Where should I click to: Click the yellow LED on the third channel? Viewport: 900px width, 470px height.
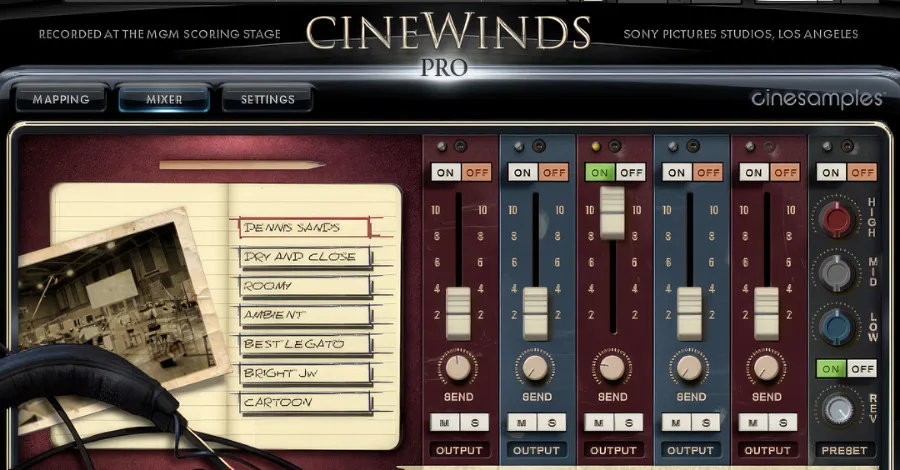pos(596,147)
